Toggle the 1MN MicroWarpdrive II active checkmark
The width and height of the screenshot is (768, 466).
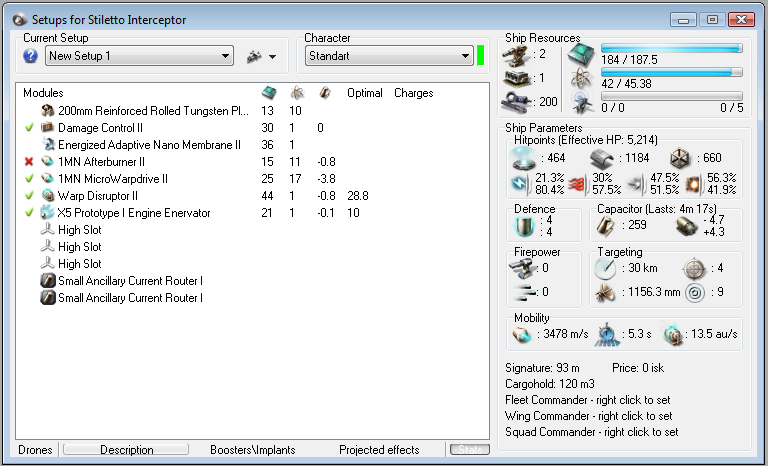click(29, 179)
